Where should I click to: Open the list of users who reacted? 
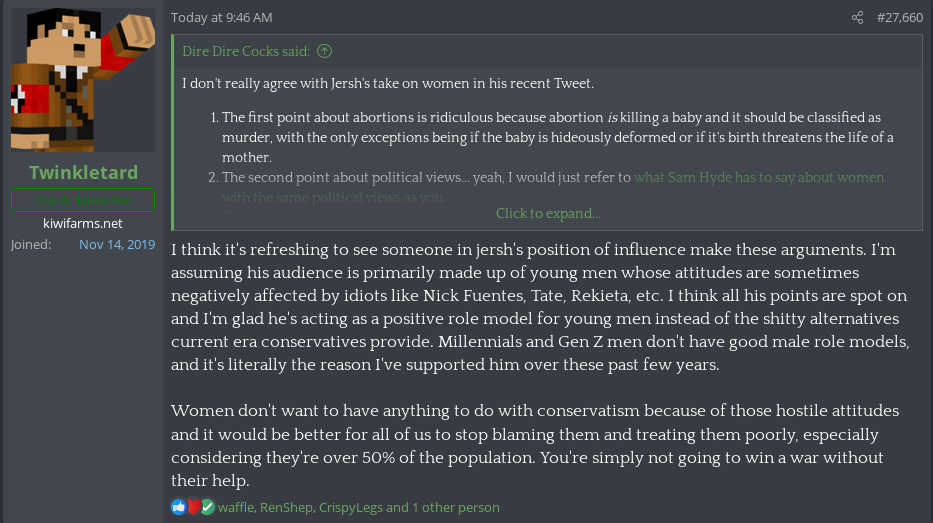(x=358, y=507)
